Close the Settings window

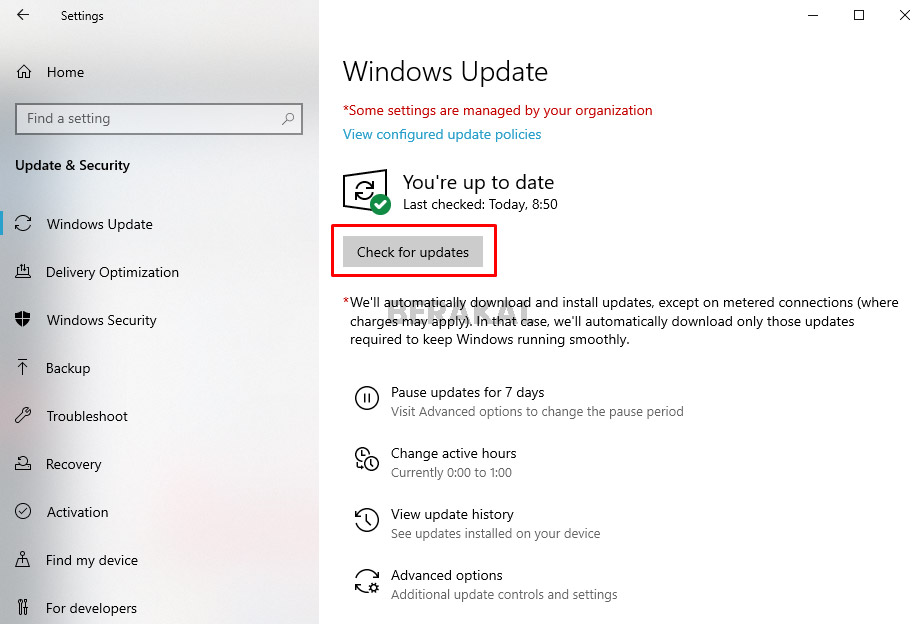pos(904,15)
